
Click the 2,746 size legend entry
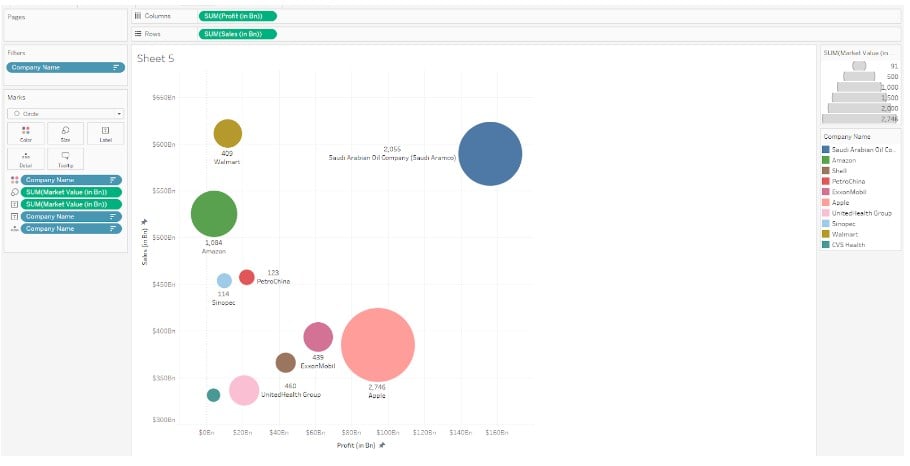860,119
